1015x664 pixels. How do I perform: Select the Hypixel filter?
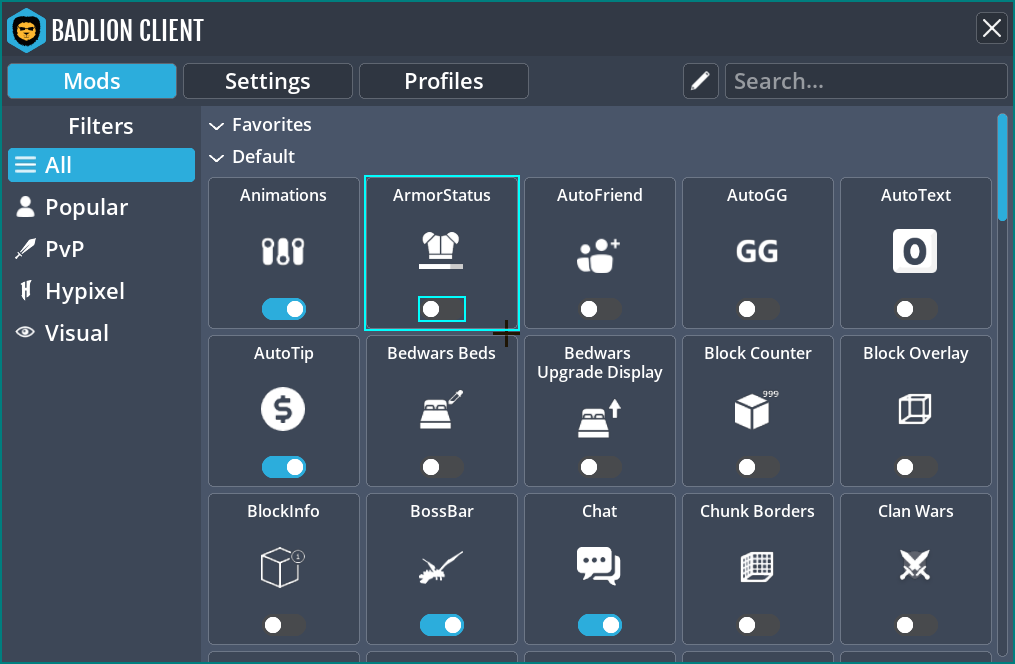point(101,291)
